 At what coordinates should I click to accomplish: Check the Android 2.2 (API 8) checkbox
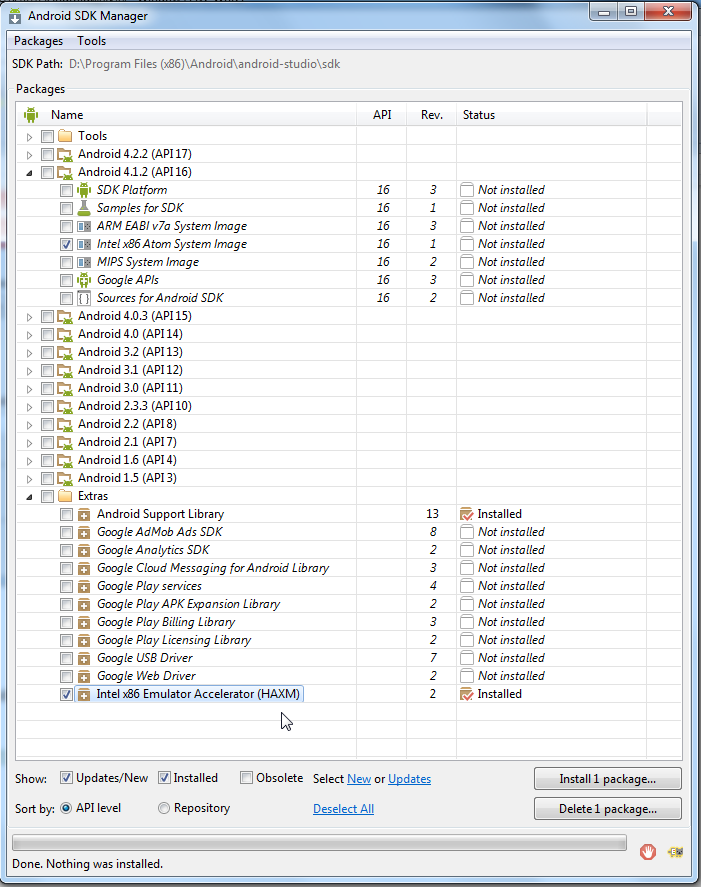click(48, 424)
